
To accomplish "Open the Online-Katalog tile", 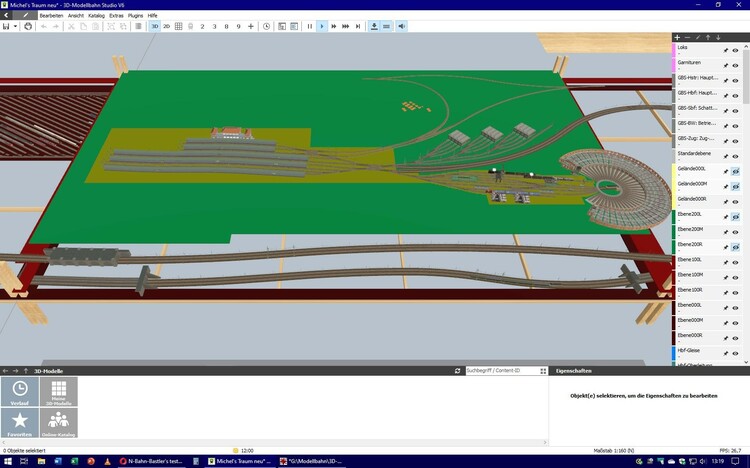I will [x=58, y=423].
